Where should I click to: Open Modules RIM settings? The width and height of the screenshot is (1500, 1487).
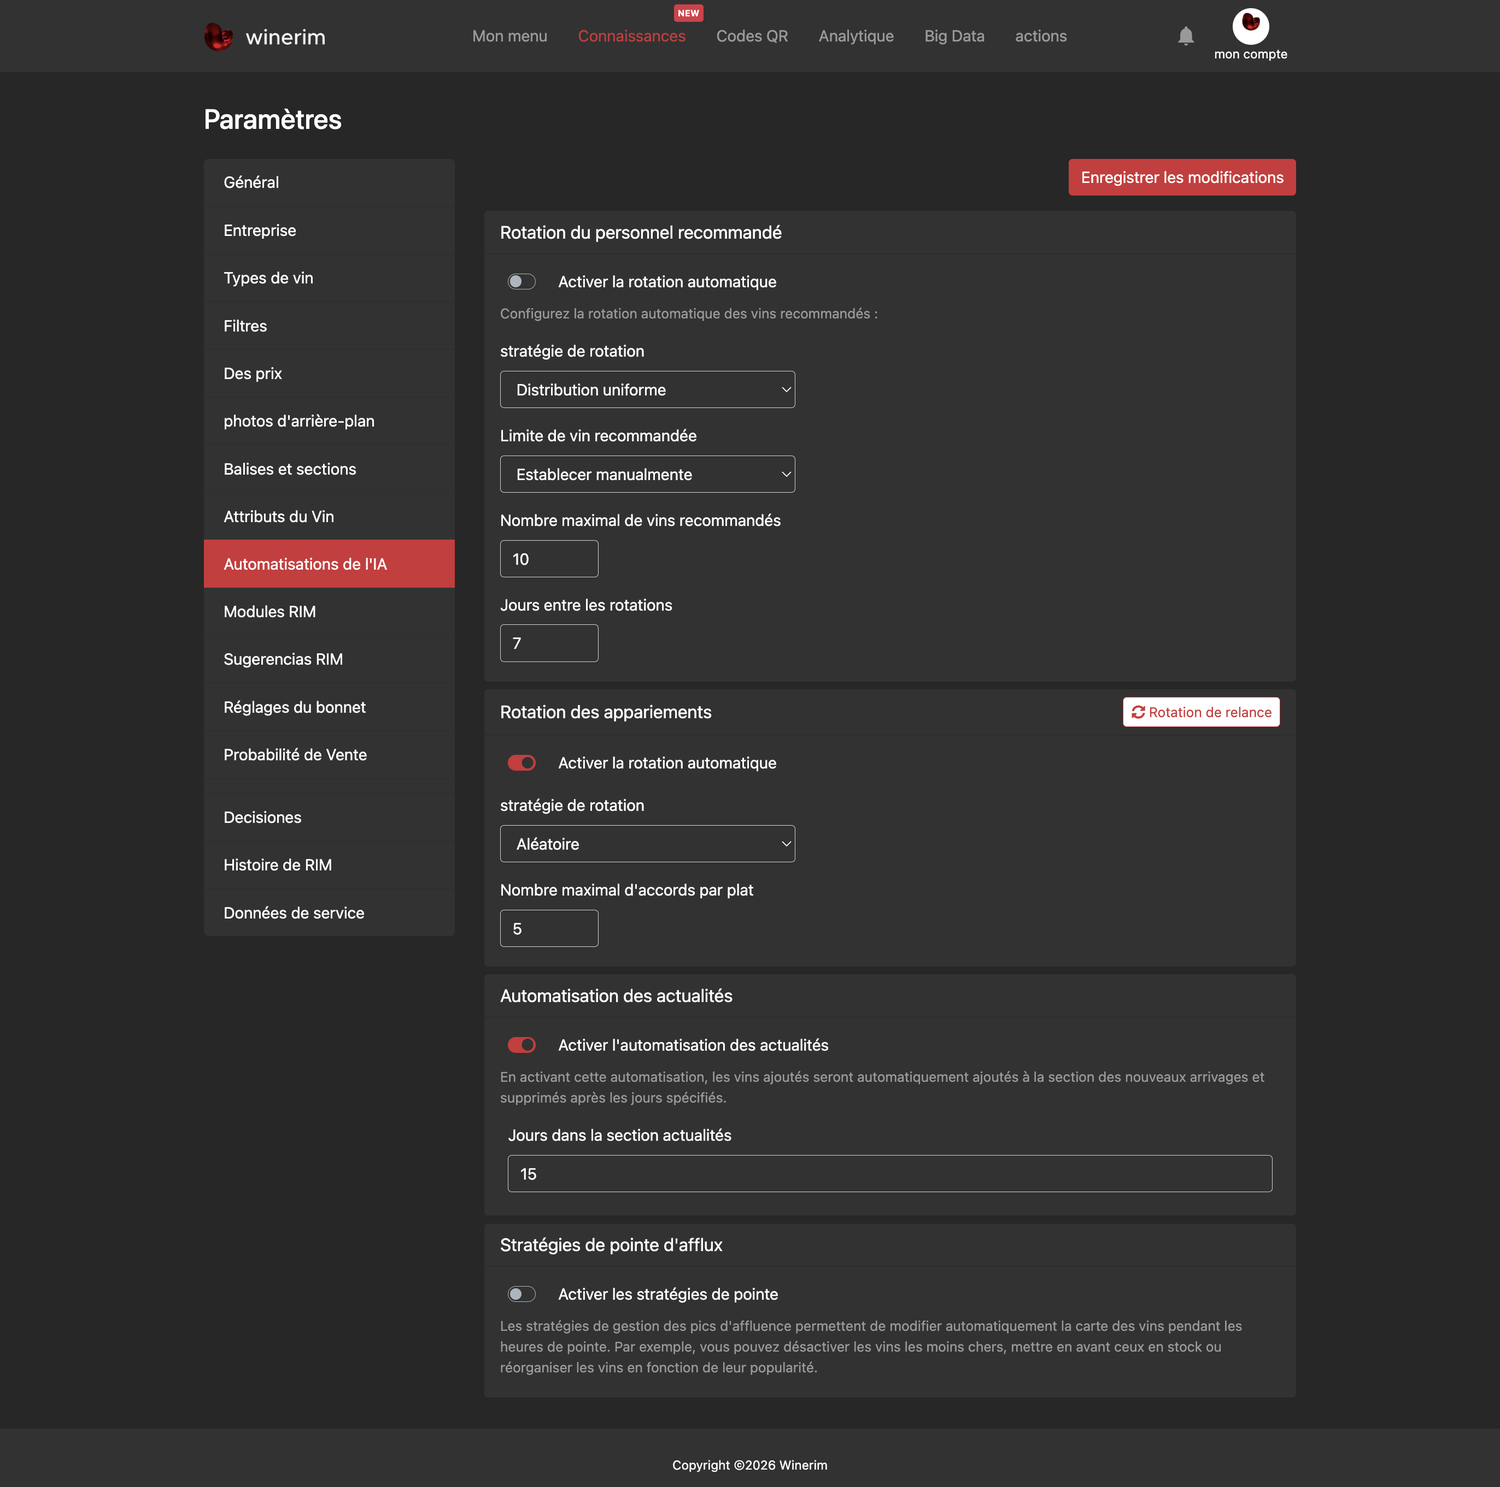329,612
